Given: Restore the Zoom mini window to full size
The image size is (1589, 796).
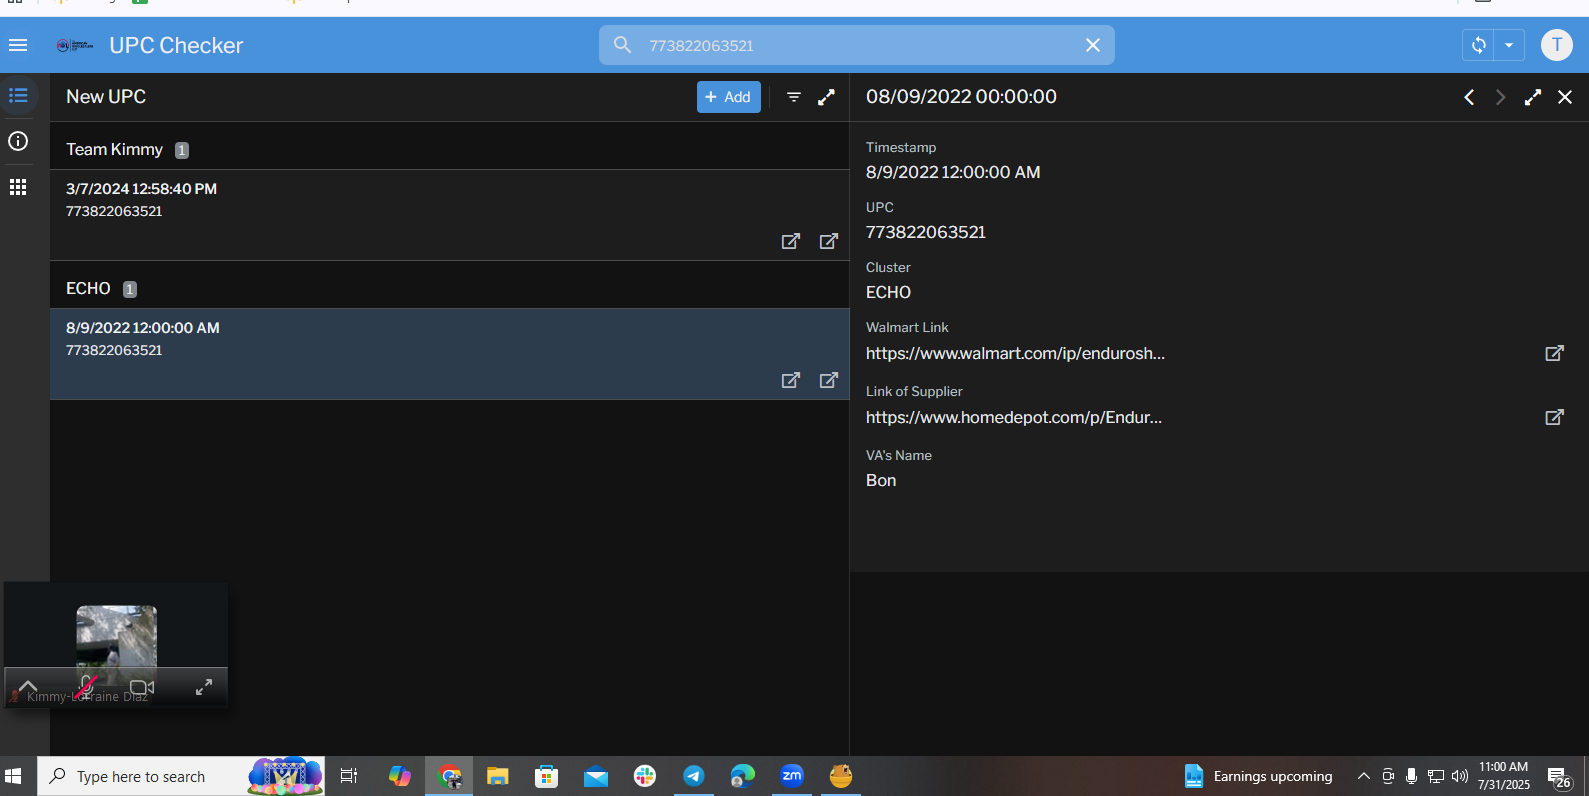Looking at the screenshot, I should click(204, 687).
